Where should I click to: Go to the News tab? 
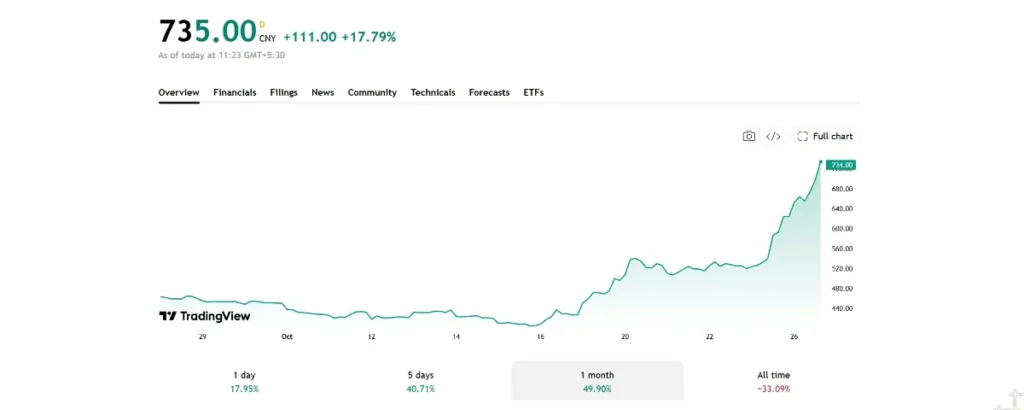[323, 93]
